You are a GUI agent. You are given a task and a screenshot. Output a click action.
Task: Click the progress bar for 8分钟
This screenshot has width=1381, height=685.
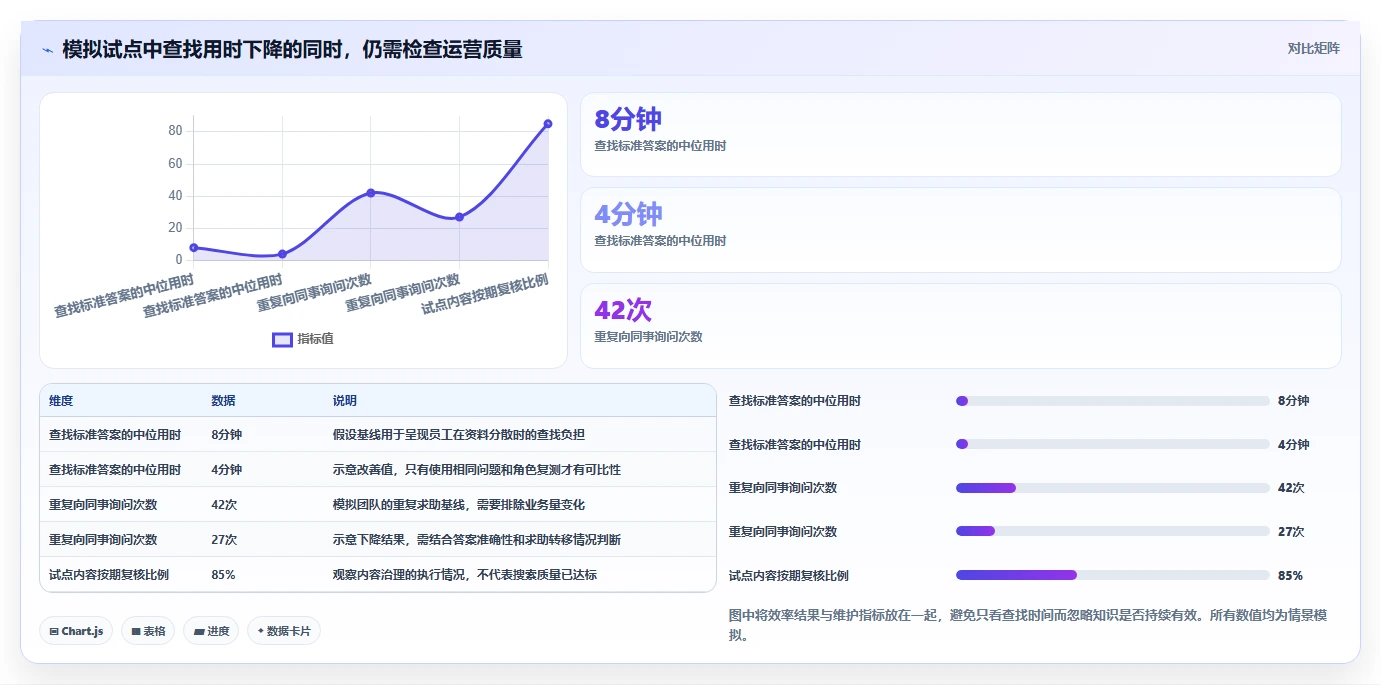tap(1113, 401)
